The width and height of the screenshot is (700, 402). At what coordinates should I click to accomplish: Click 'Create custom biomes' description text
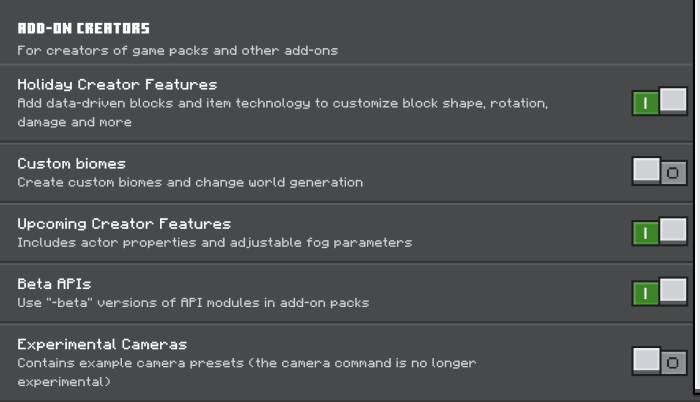190,182
